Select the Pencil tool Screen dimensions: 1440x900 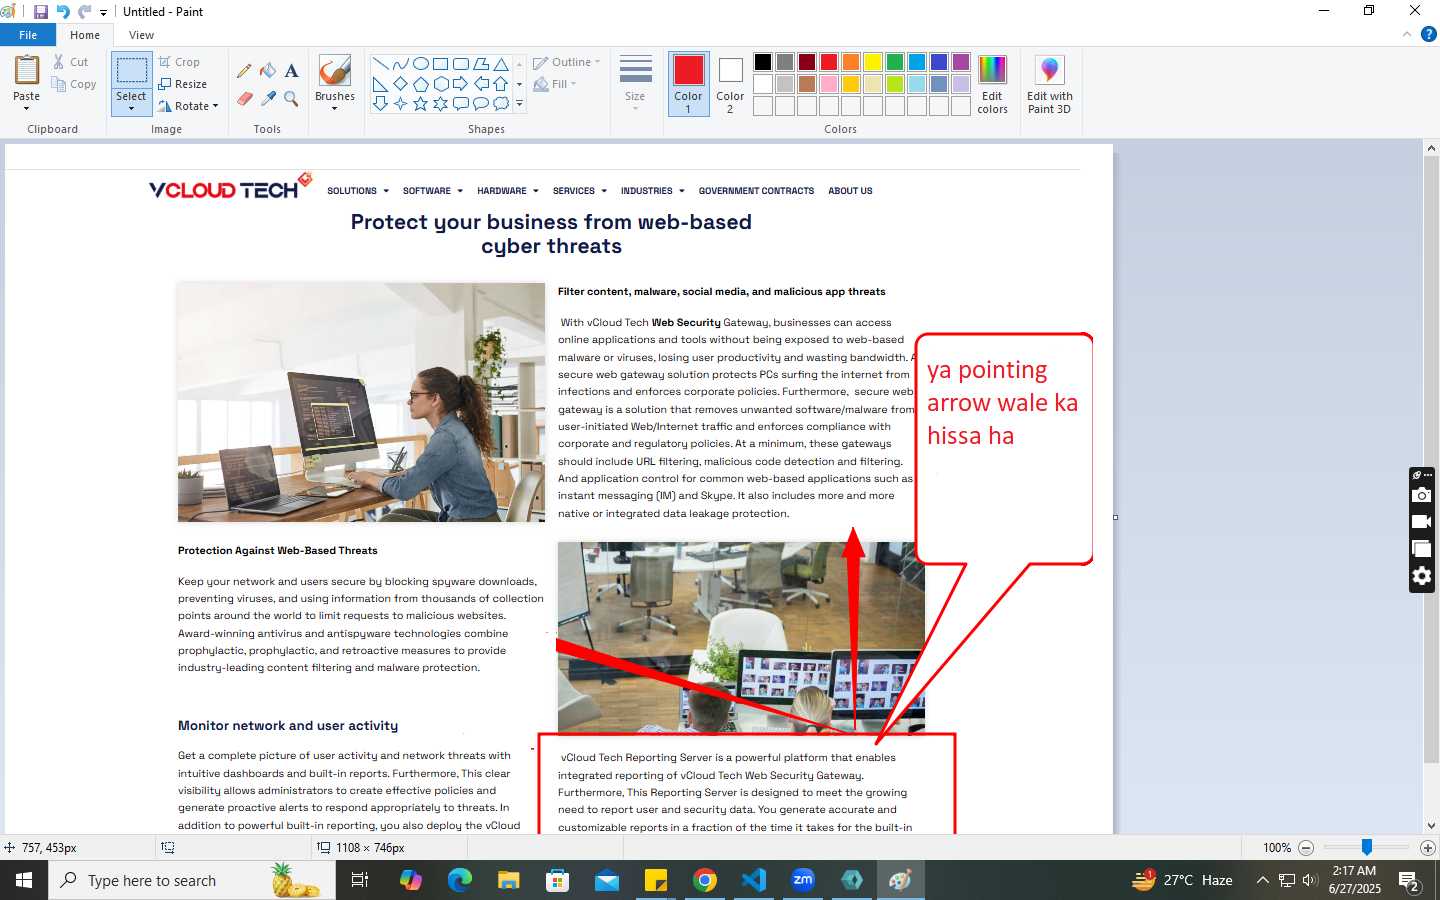pos(244,71)
